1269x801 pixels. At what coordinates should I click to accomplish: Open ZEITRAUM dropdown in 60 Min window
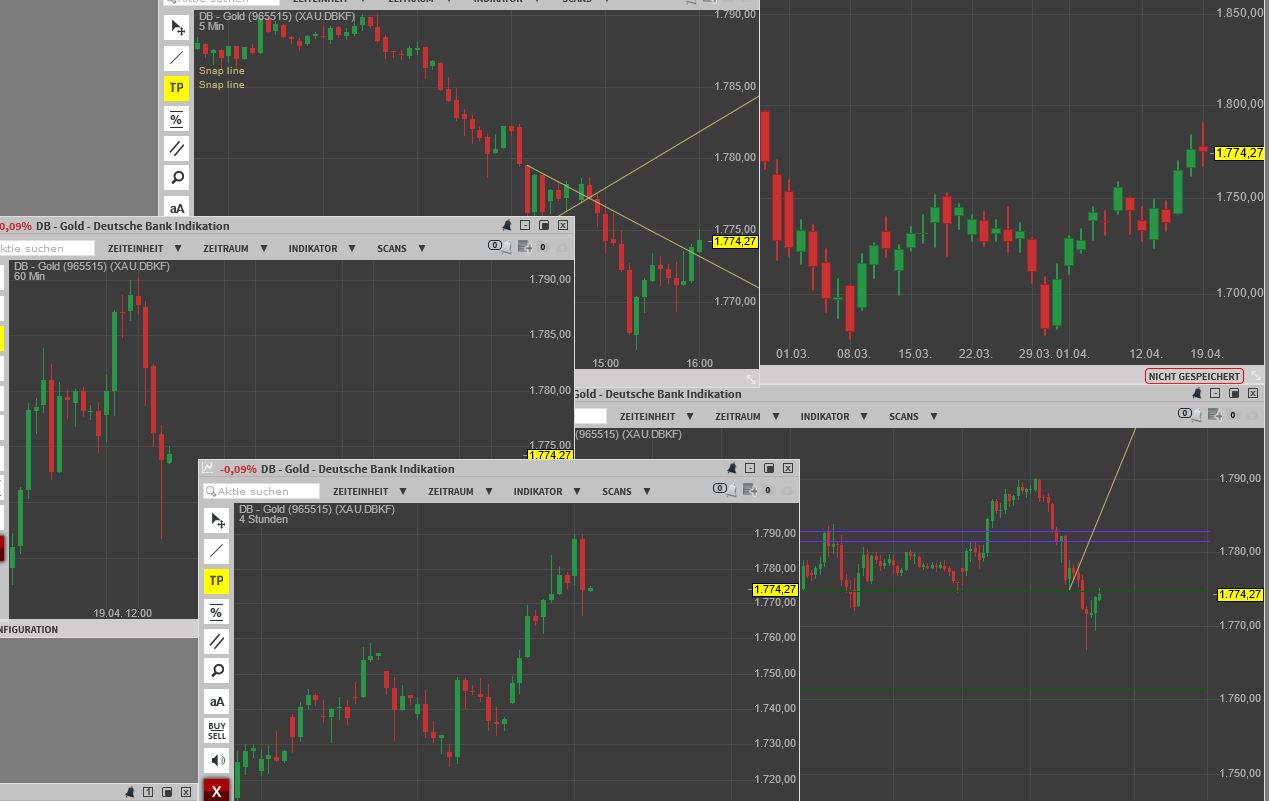tap(236, 248)
